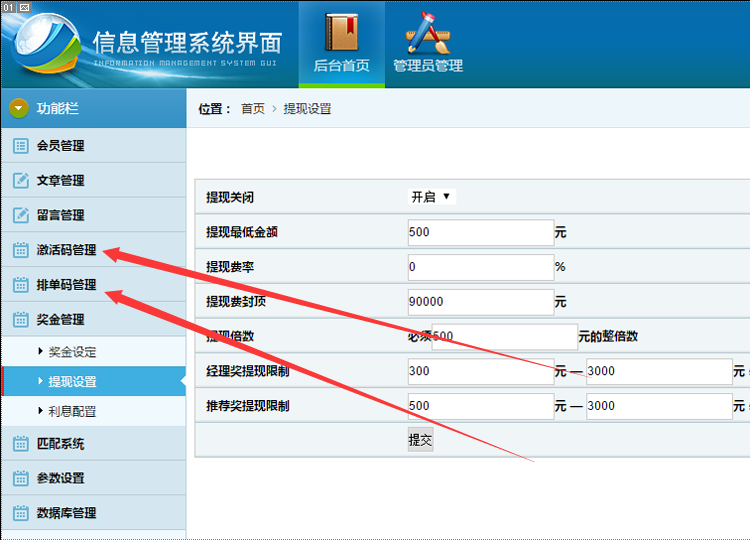Click the 推荐奖提现限制 row label

[x=247, y=406]
